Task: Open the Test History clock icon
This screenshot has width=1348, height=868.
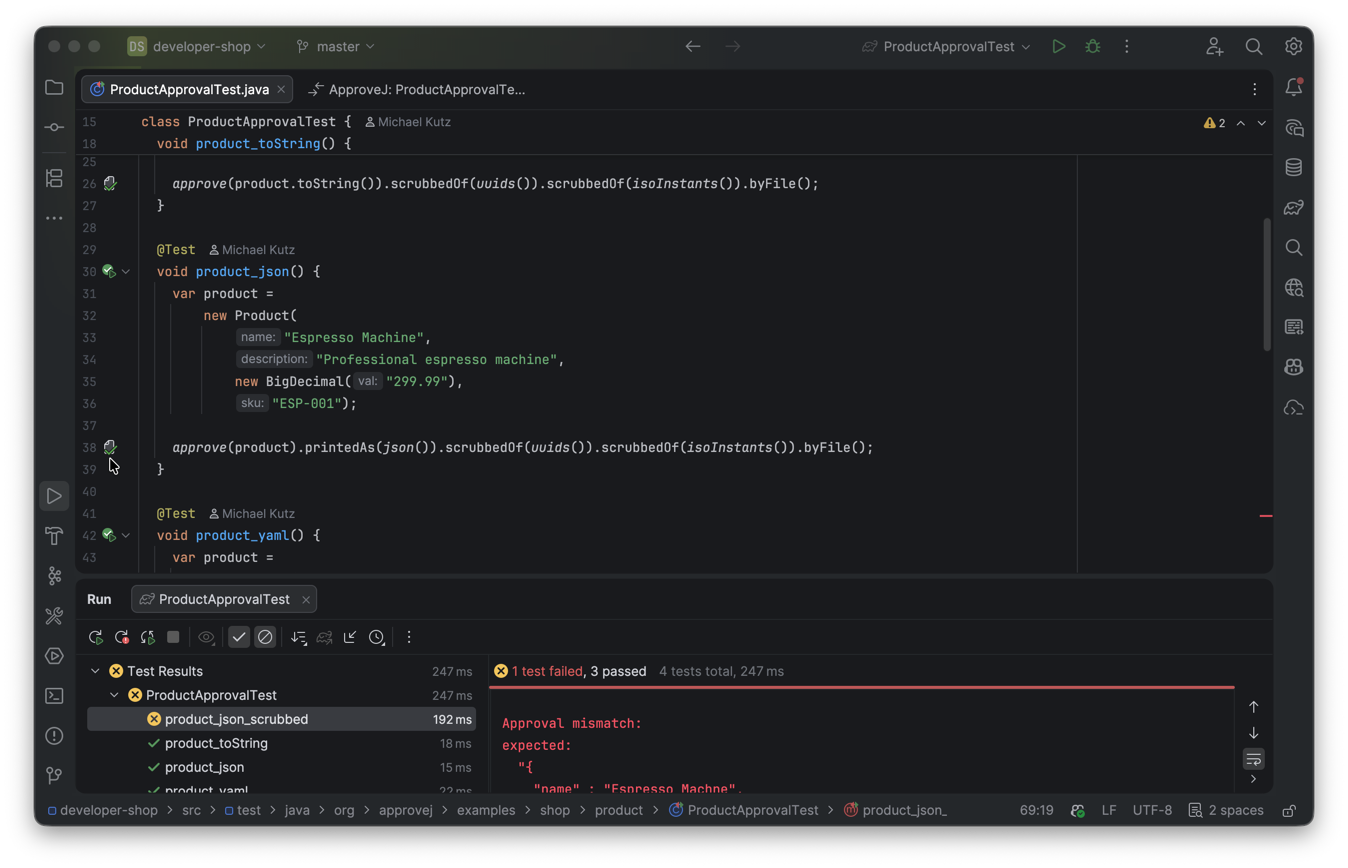Action: coord(377,637)
